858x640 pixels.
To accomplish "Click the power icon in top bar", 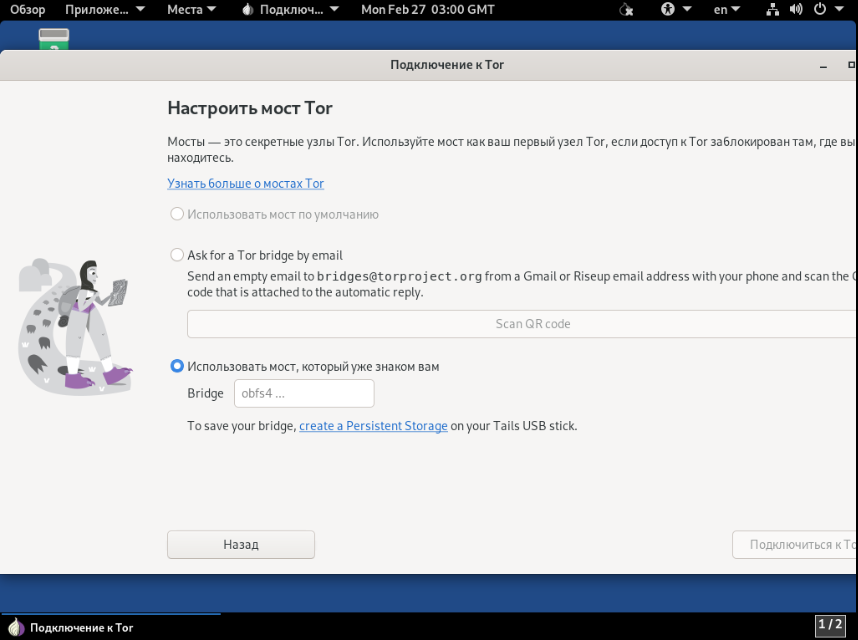I will [820, 9].
